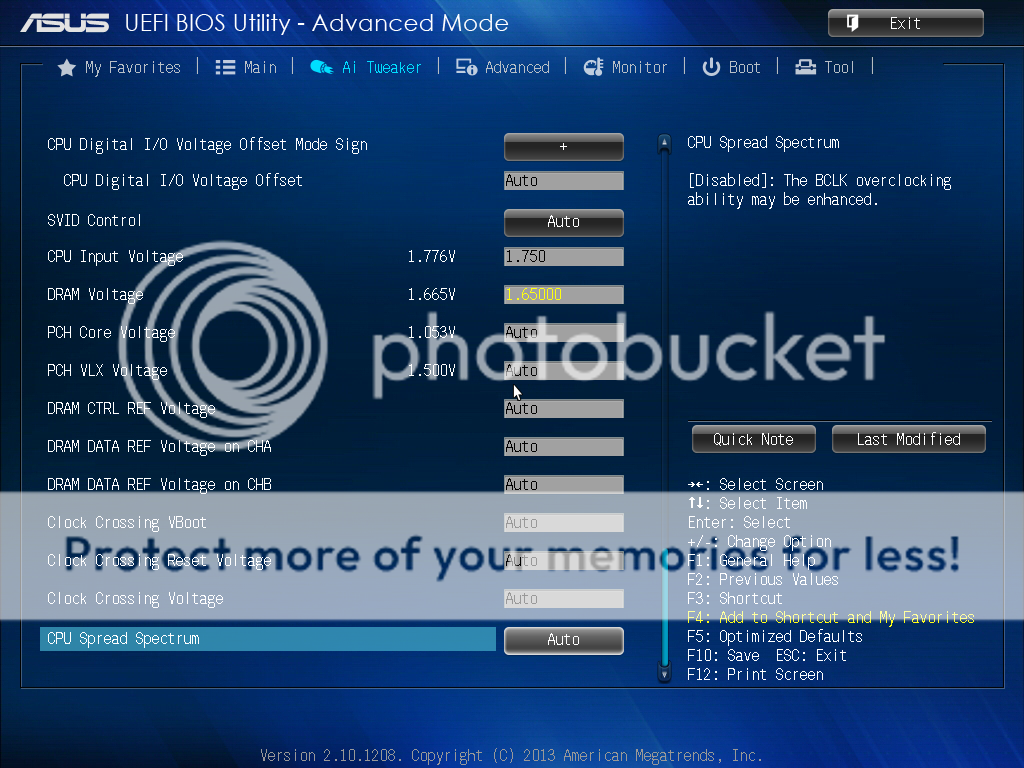This screenshot has width=1024, height=768.
Task: Click the Ai Tweaker swirl icon
Action: [x=321, y=68]
